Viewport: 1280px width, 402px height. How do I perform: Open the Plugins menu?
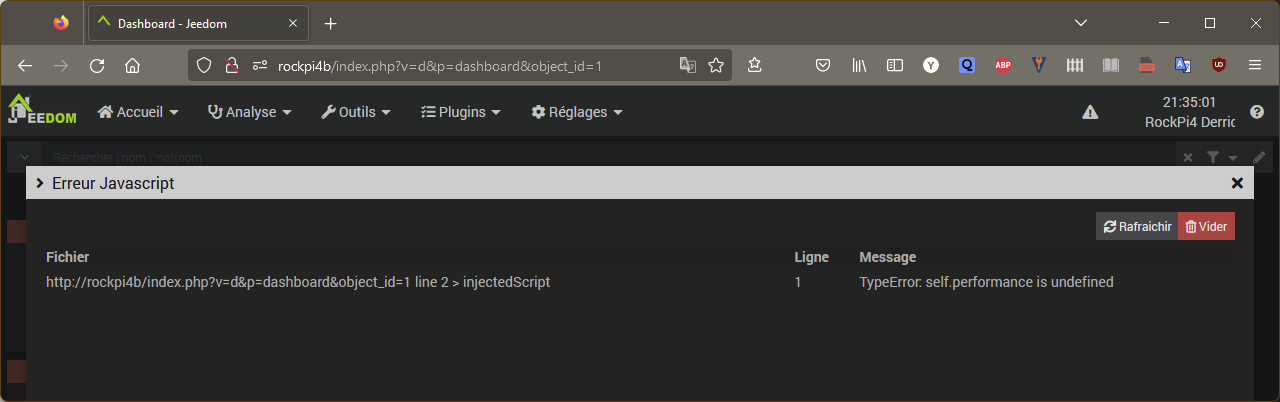pyautogui.click(x=460, y=112)
